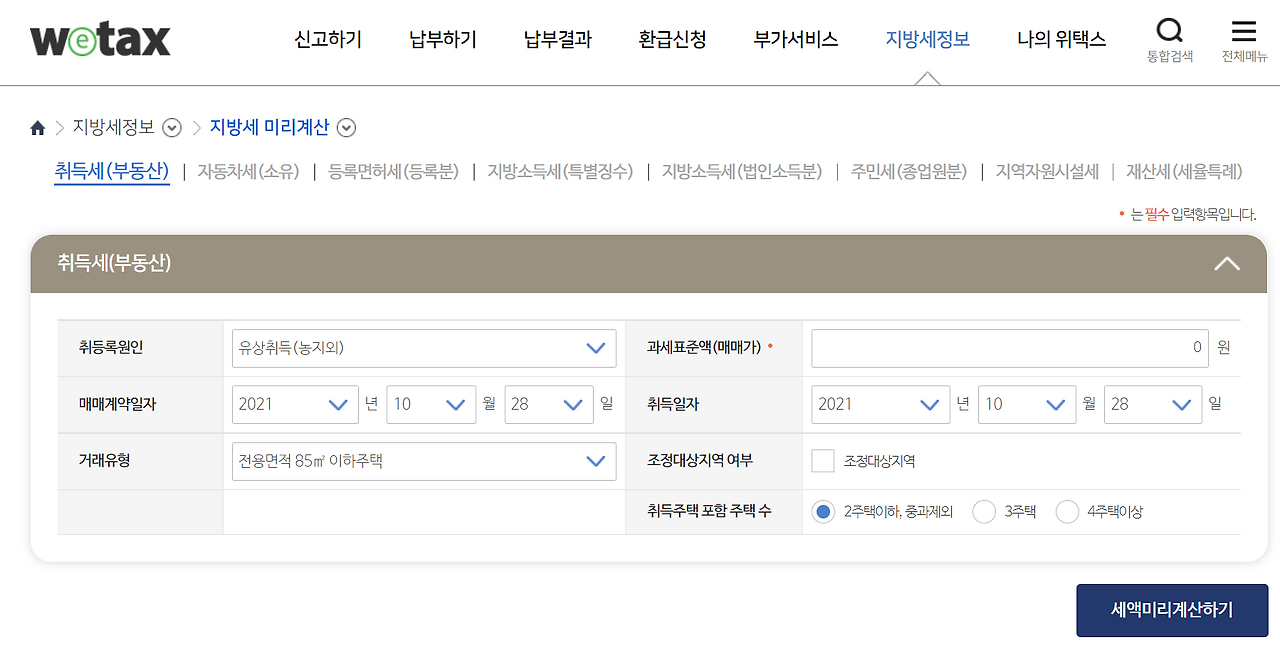Switch to the 지방소득세(특별징수) tab
This screenshot has height=660, width=1280.
click(560, 171)
